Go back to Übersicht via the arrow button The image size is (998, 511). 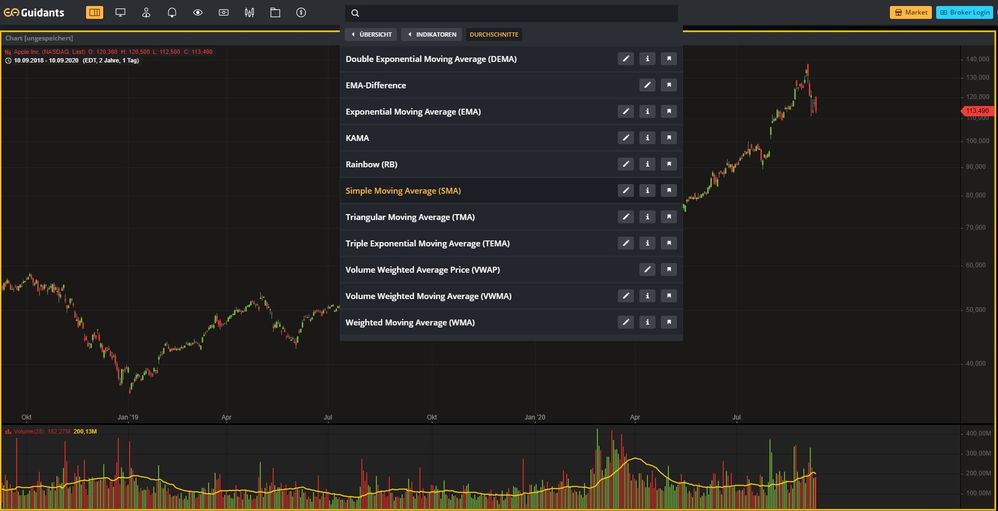[x=371, y=34]
